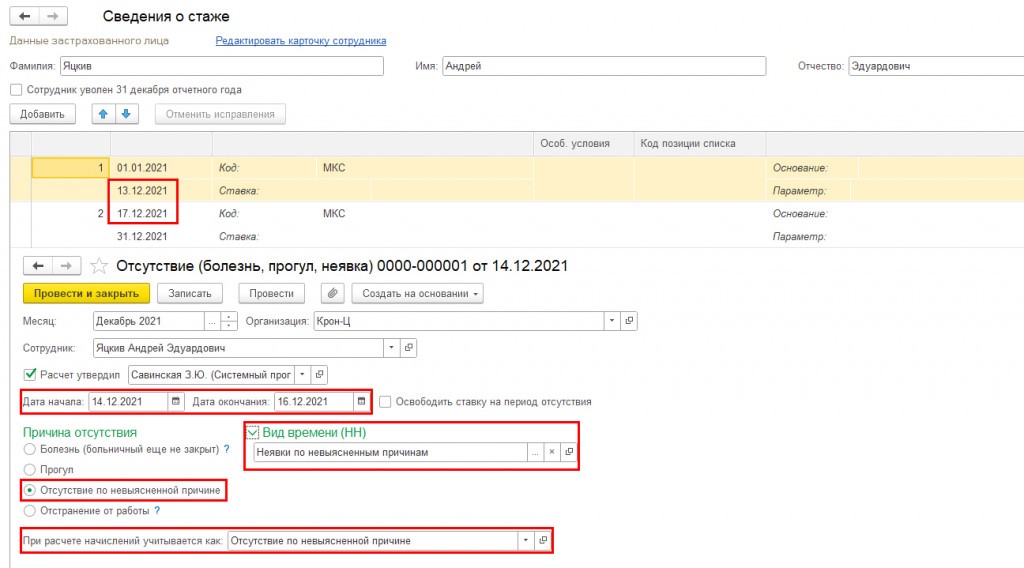
Task: Open calendar picker for Дата окончания
Action: (359, 402)
